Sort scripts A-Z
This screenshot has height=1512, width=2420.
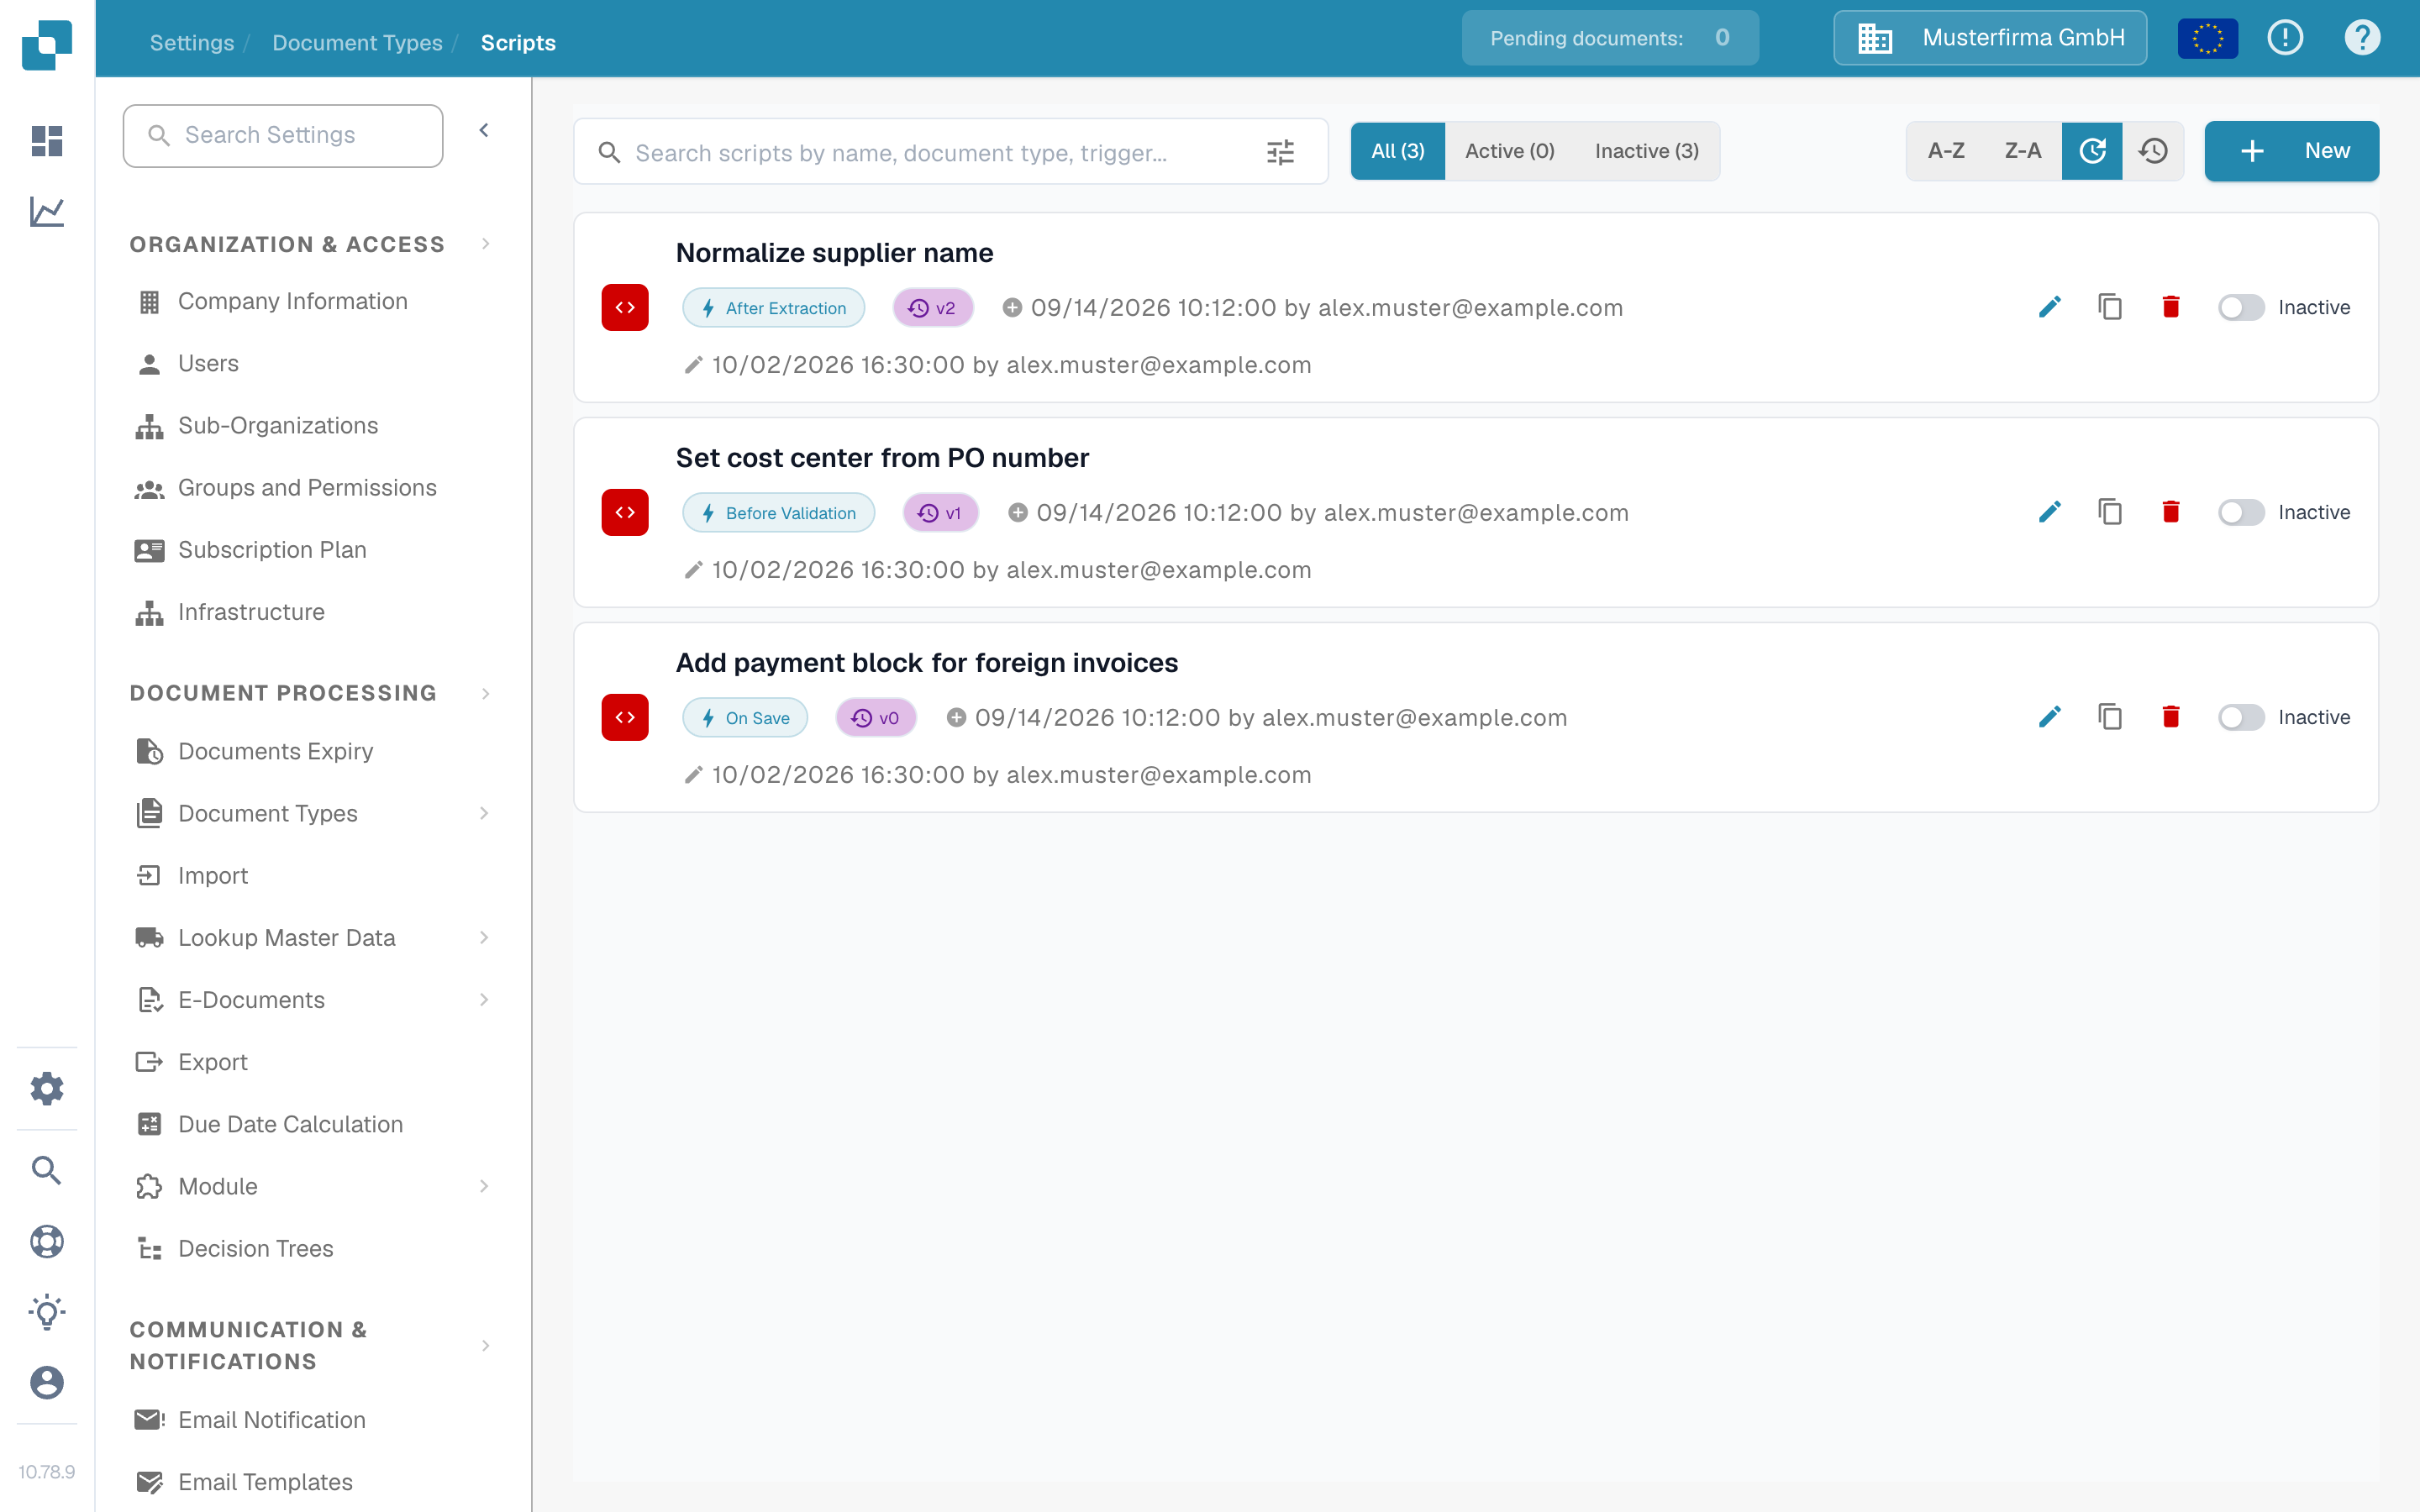click(1946, 151)
